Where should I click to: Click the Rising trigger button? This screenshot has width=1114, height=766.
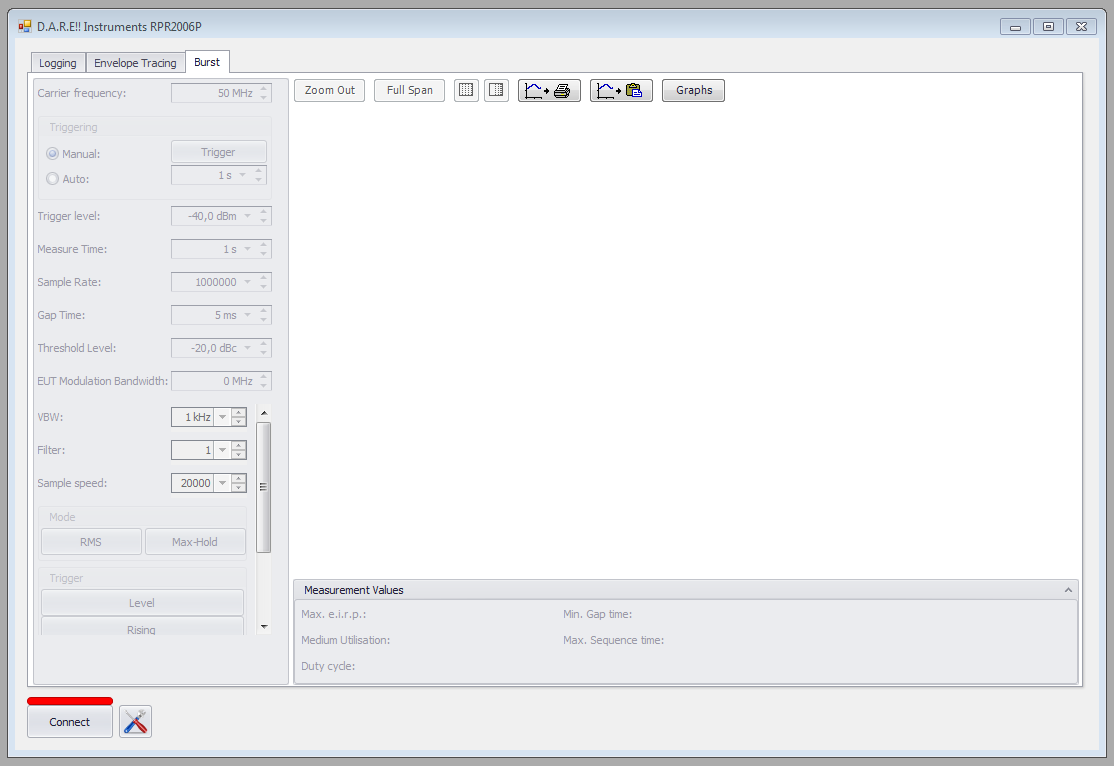[142, 627]
